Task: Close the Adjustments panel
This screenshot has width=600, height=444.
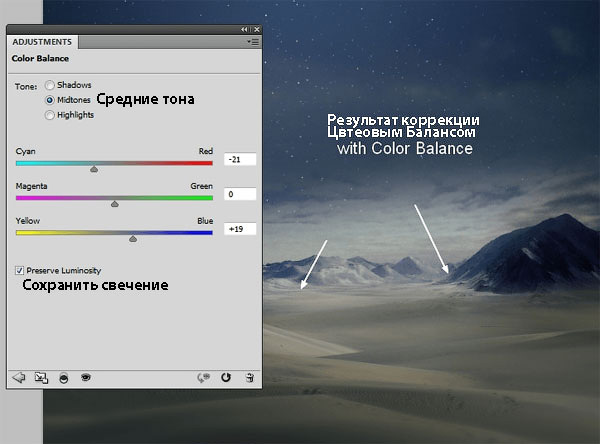Action: click(257, 29)
